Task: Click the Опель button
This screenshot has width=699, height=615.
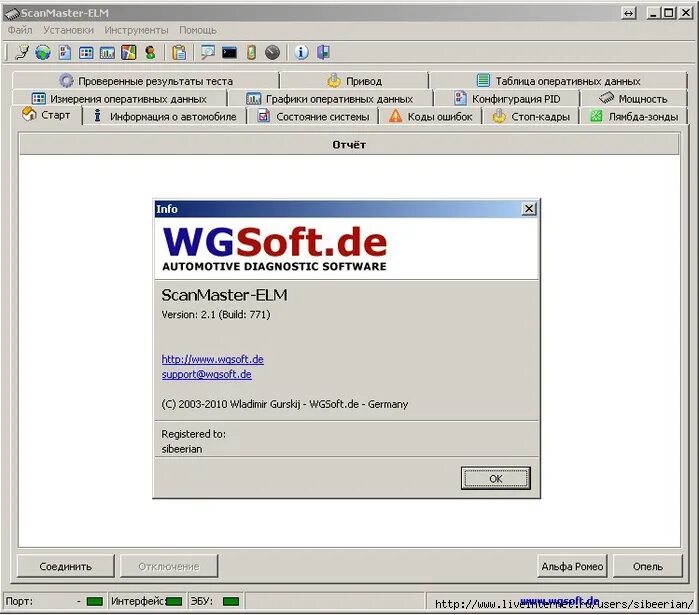Action: (x=648, y=566)
